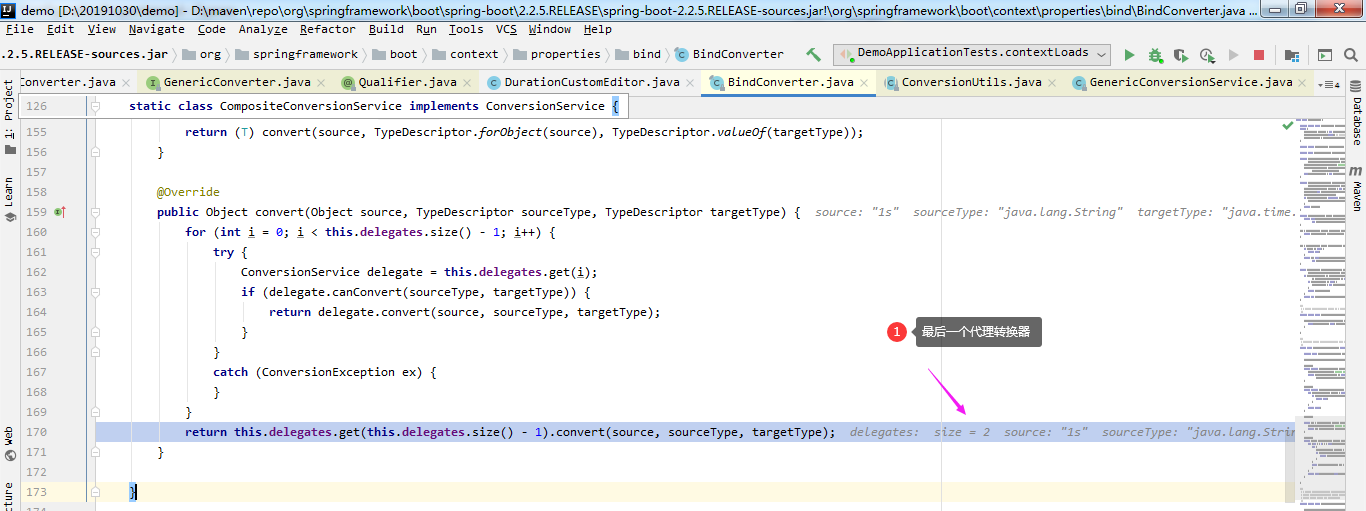Image resolution: width=1366 pixels, height=511 pixels.
Task: Click '@Override' annotation on line 158
Action: click(x=188, y=192)
